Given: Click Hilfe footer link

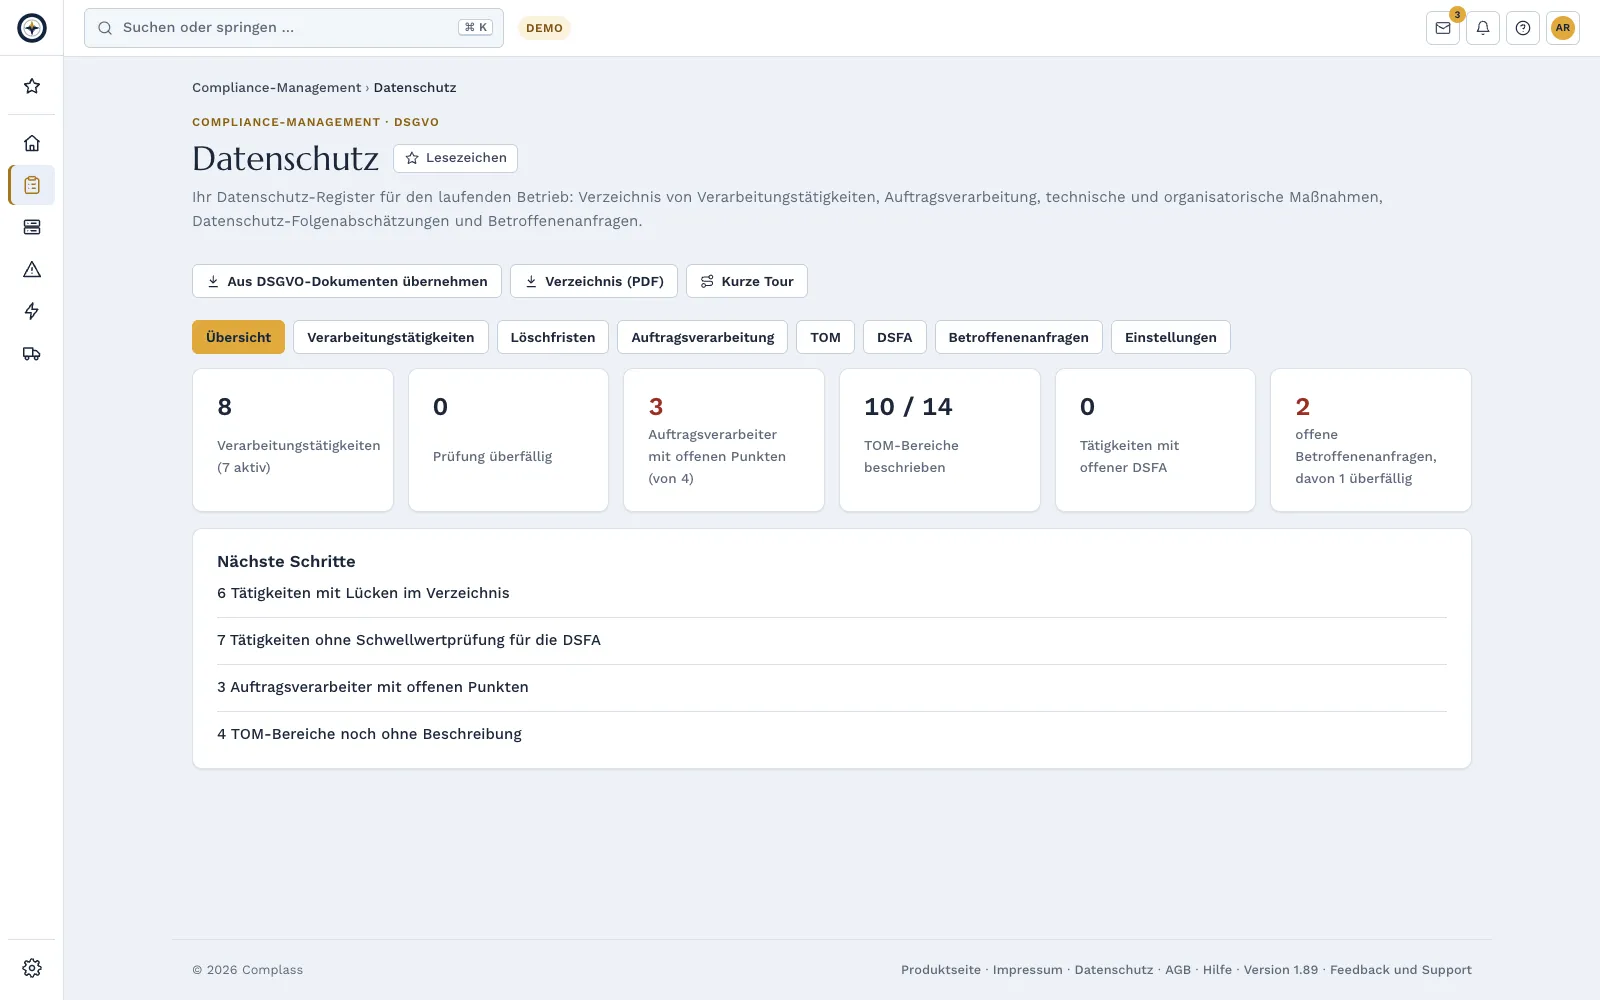Looking at the screenshot, I should pos(1217,970).
